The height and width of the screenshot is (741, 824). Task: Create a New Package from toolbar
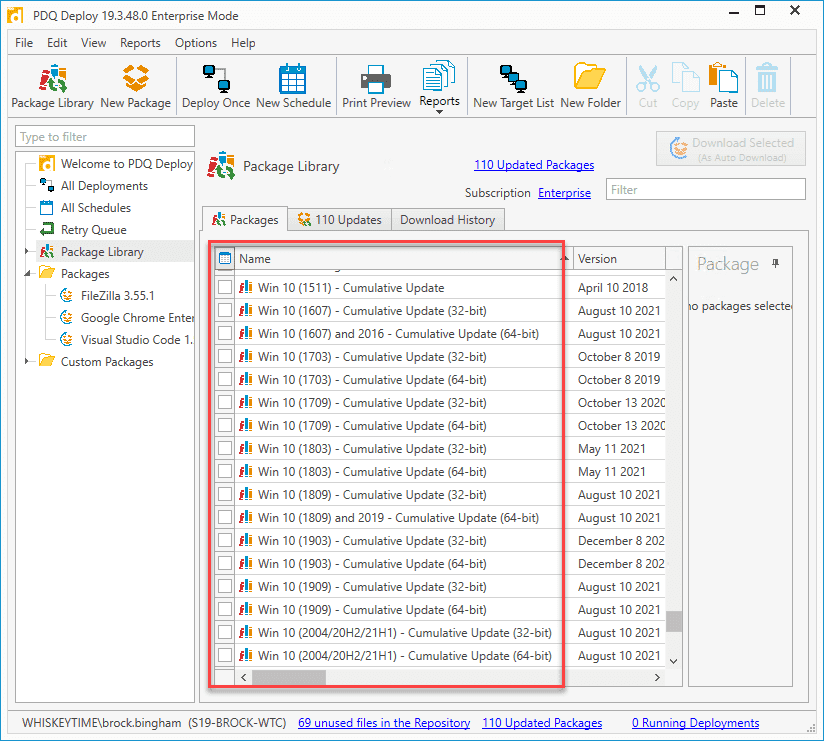click(136, 86)
